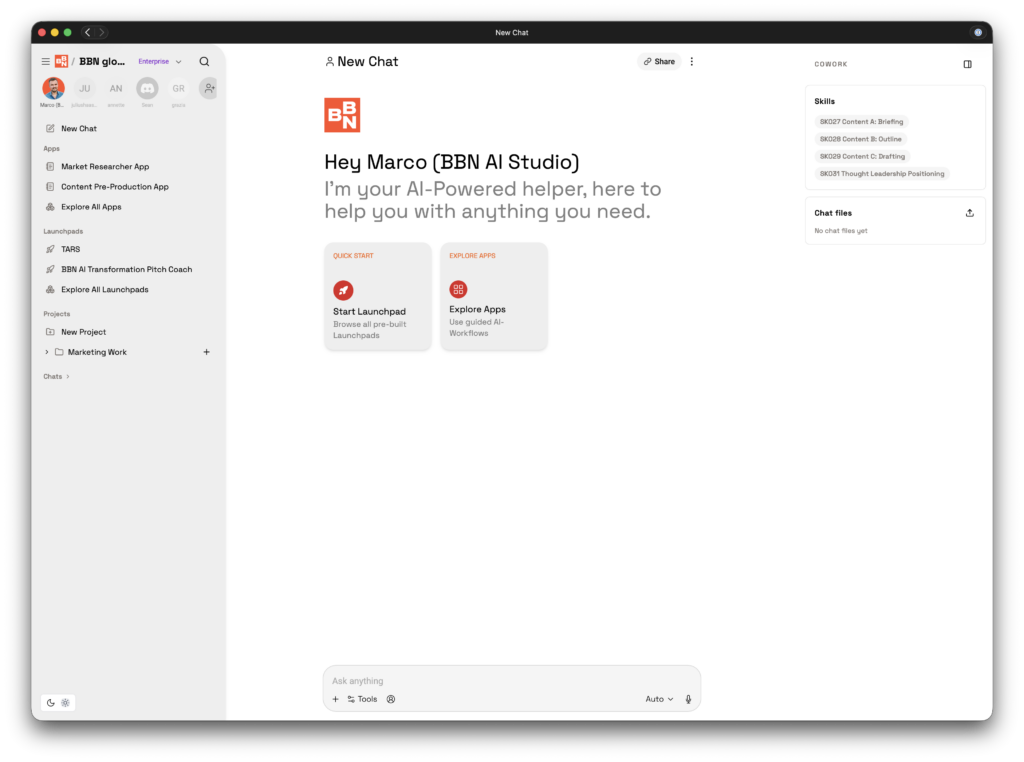Click the plus attach icon in composer
This screenshot has width=1024, height=762.
click(336, 699)
